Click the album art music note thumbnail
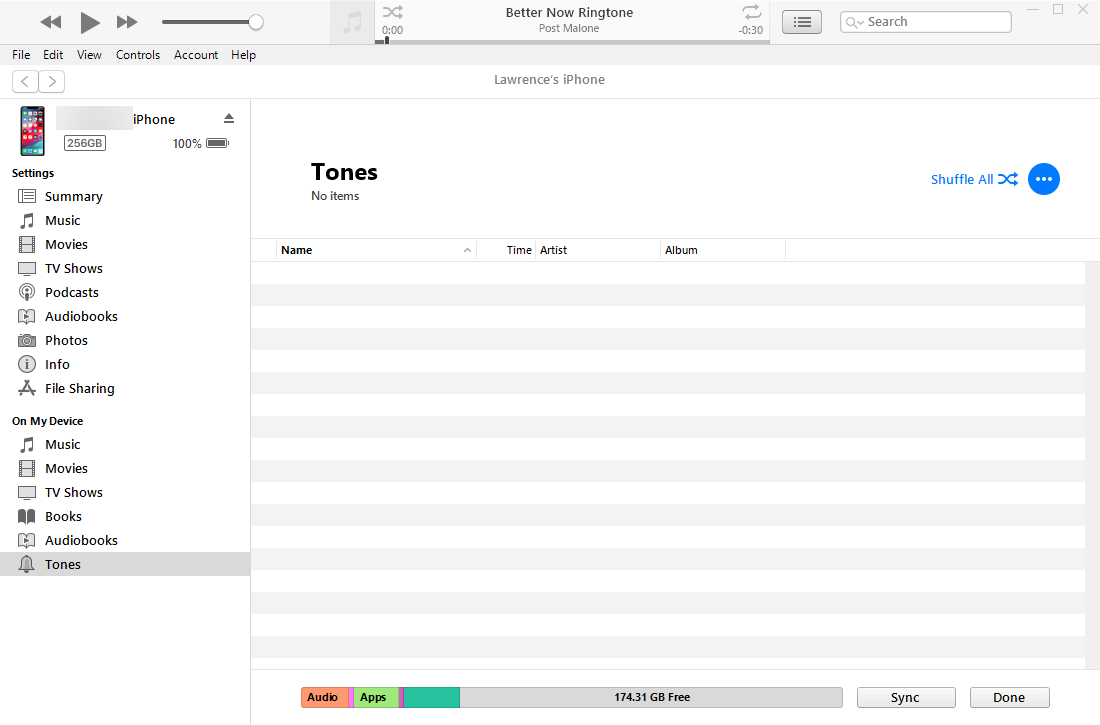Screen dimensions: 1100x725 point(352,22)
